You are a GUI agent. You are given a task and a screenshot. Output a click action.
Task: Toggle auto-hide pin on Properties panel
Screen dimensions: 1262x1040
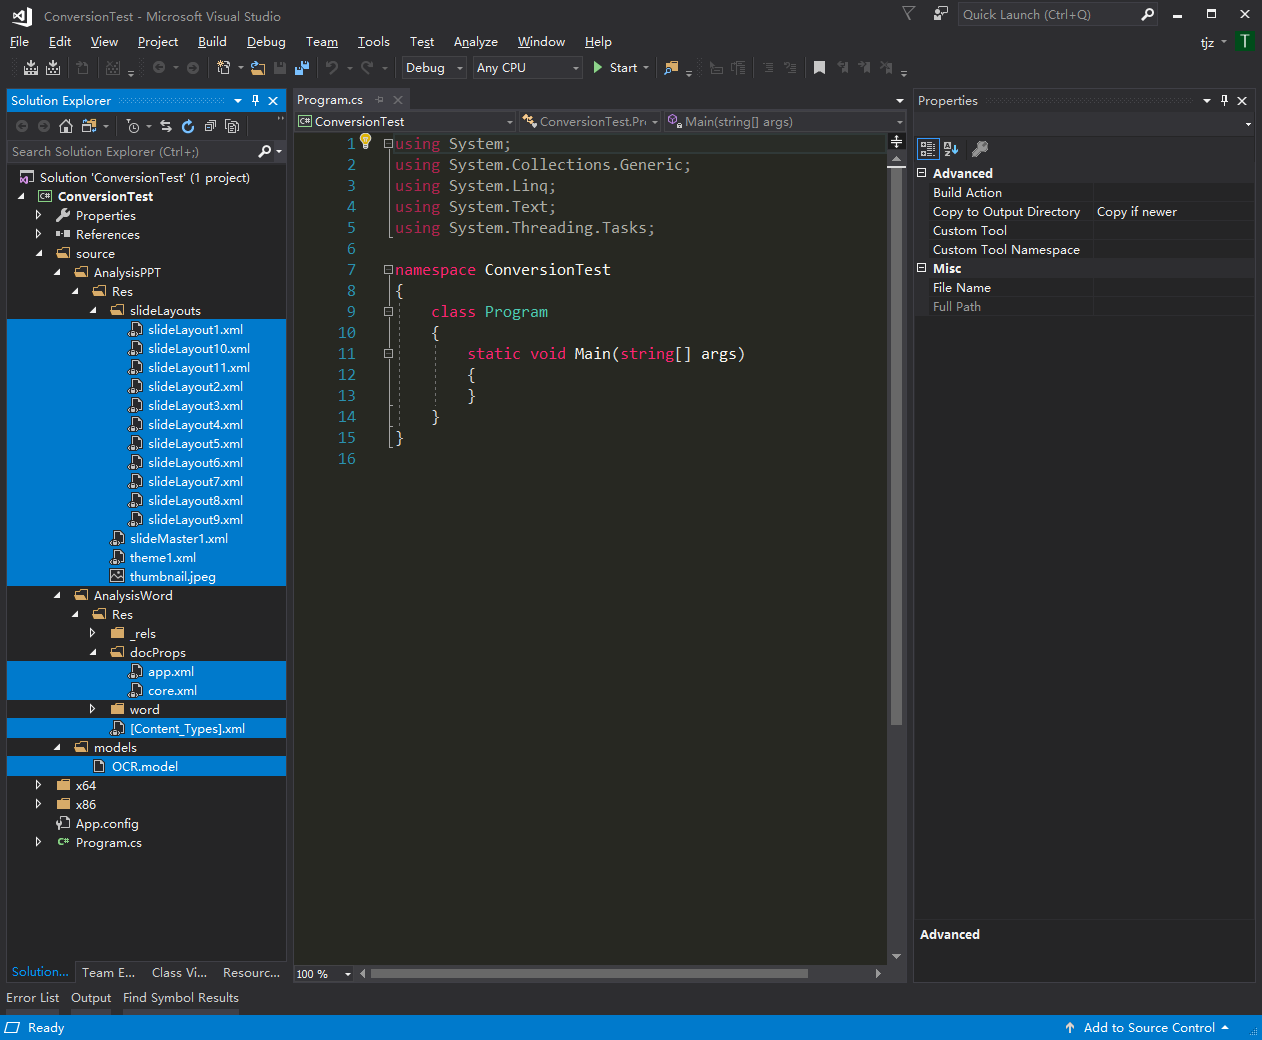coord(1225,100)
